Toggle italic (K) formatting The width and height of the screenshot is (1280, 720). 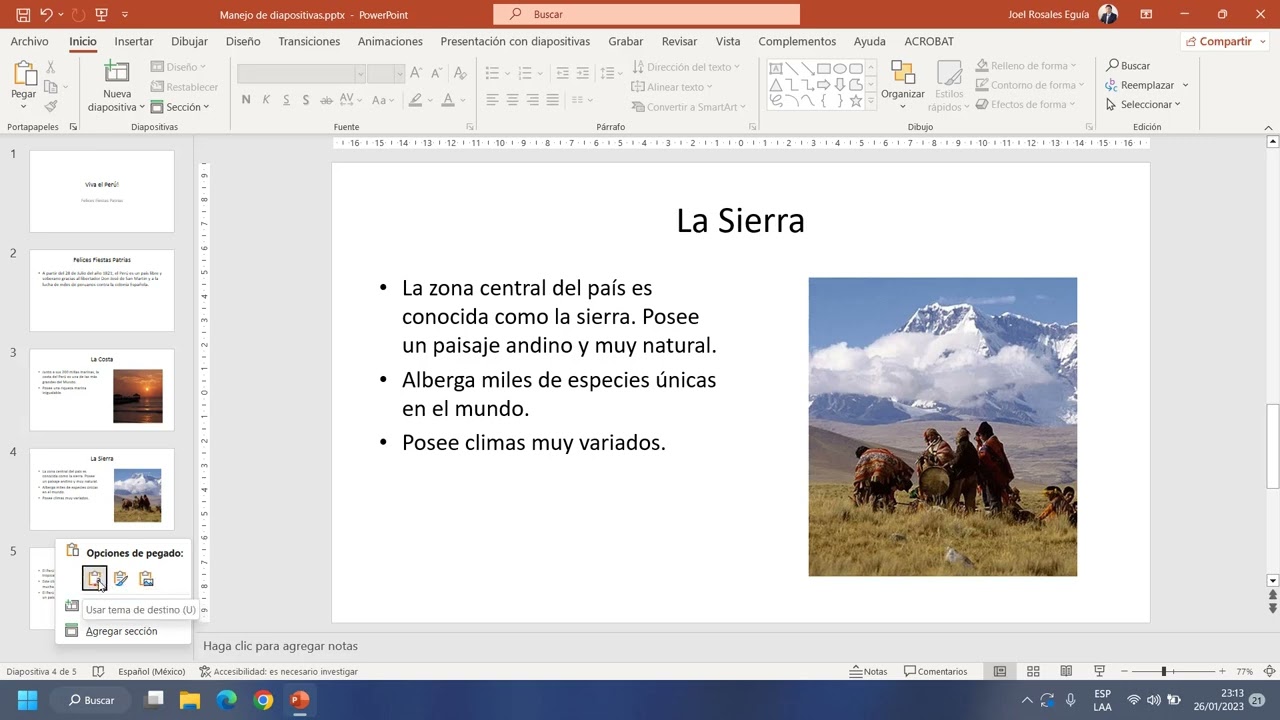[x=266, y=100]
